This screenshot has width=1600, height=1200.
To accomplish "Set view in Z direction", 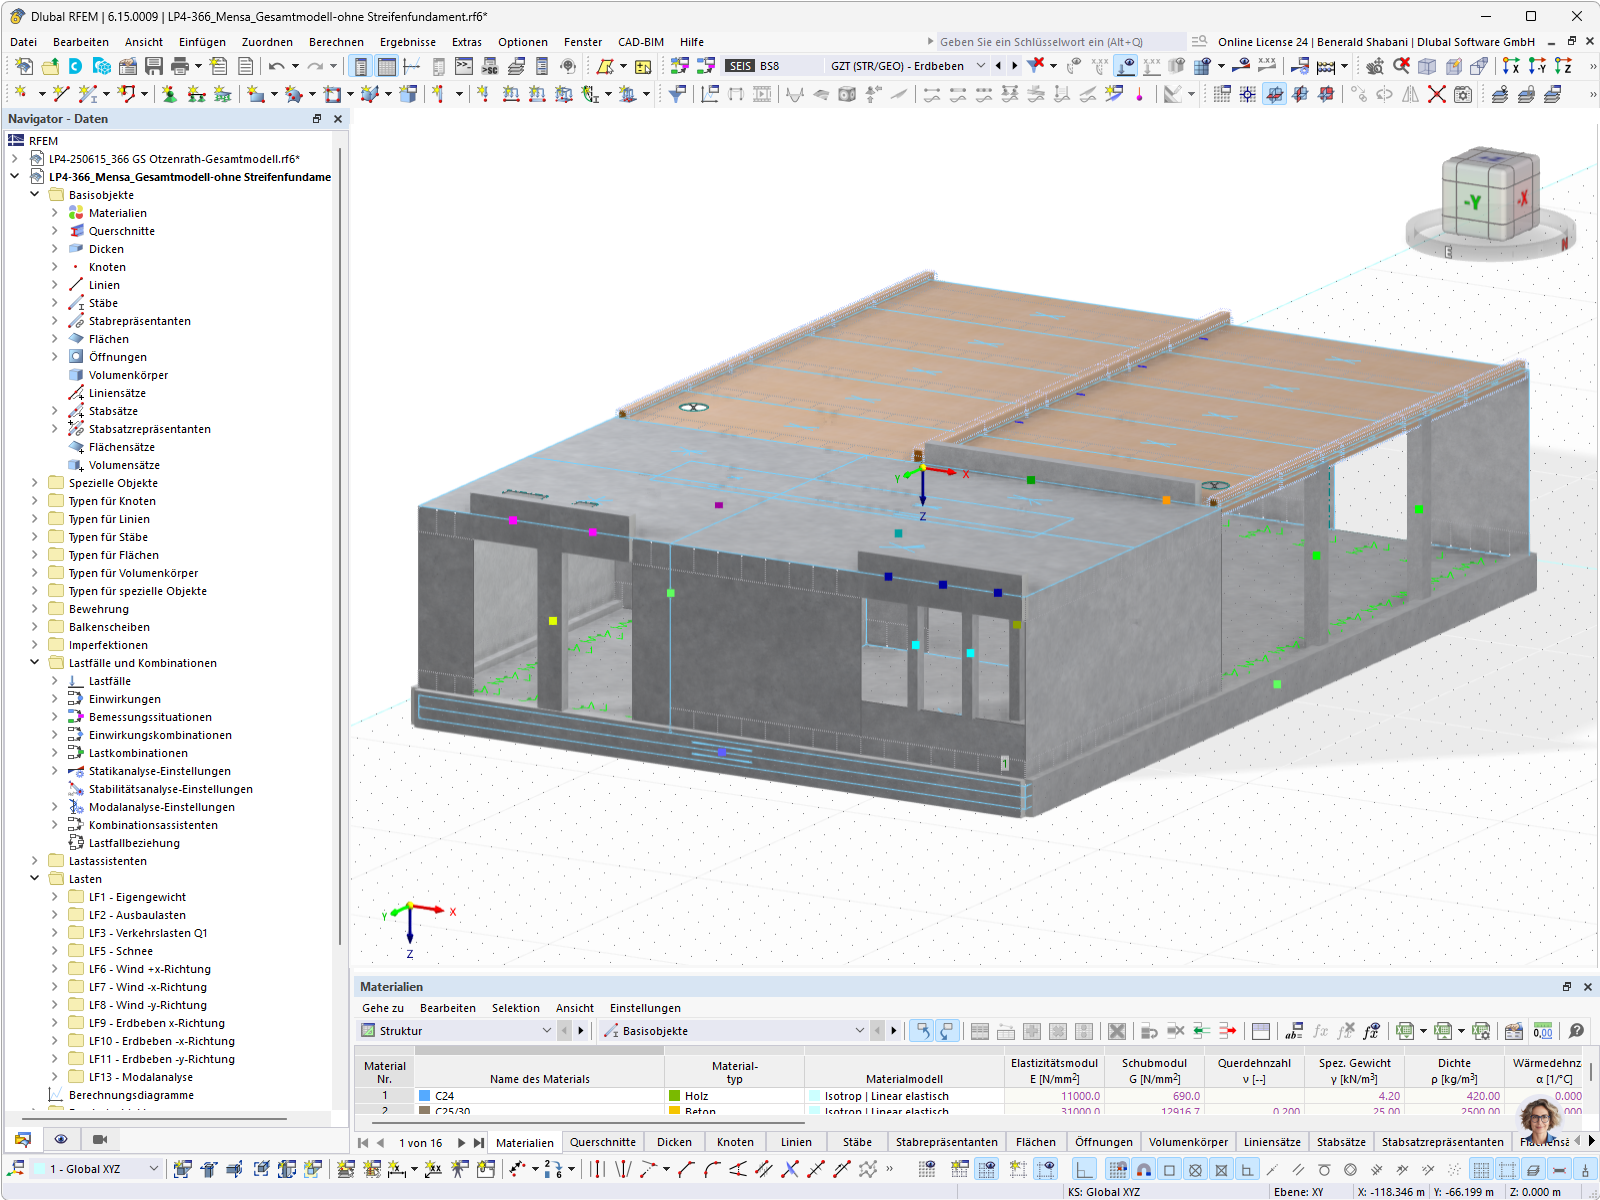I will tap(1563, 66).
